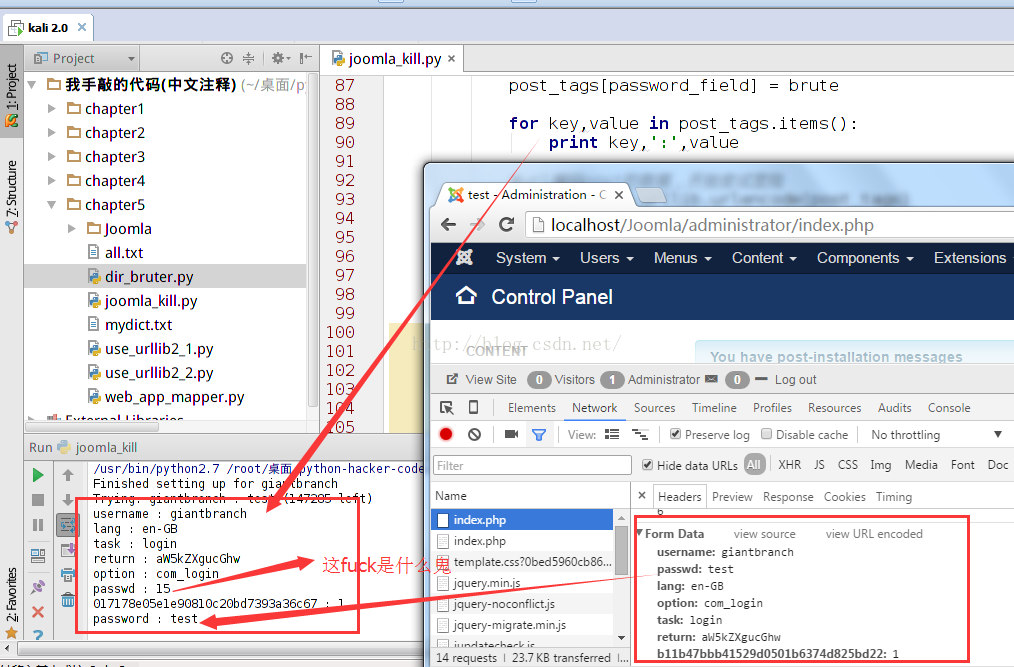Open the Response tab of request details

(x=788, y=497)
